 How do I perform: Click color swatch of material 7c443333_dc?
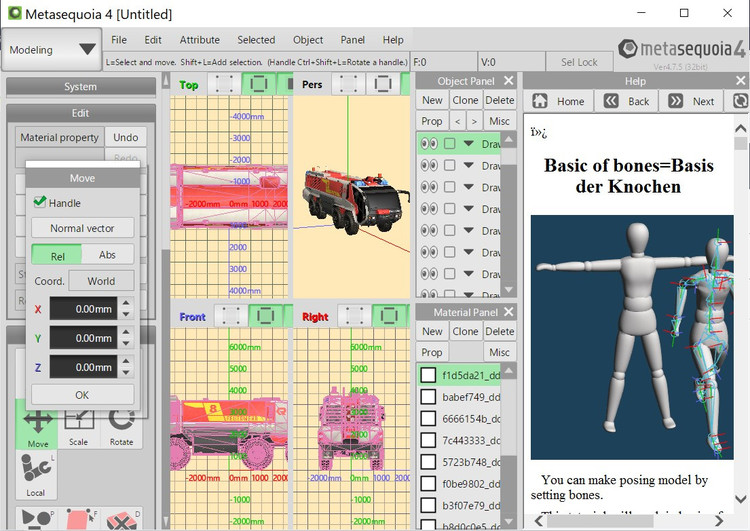point(428,440)
